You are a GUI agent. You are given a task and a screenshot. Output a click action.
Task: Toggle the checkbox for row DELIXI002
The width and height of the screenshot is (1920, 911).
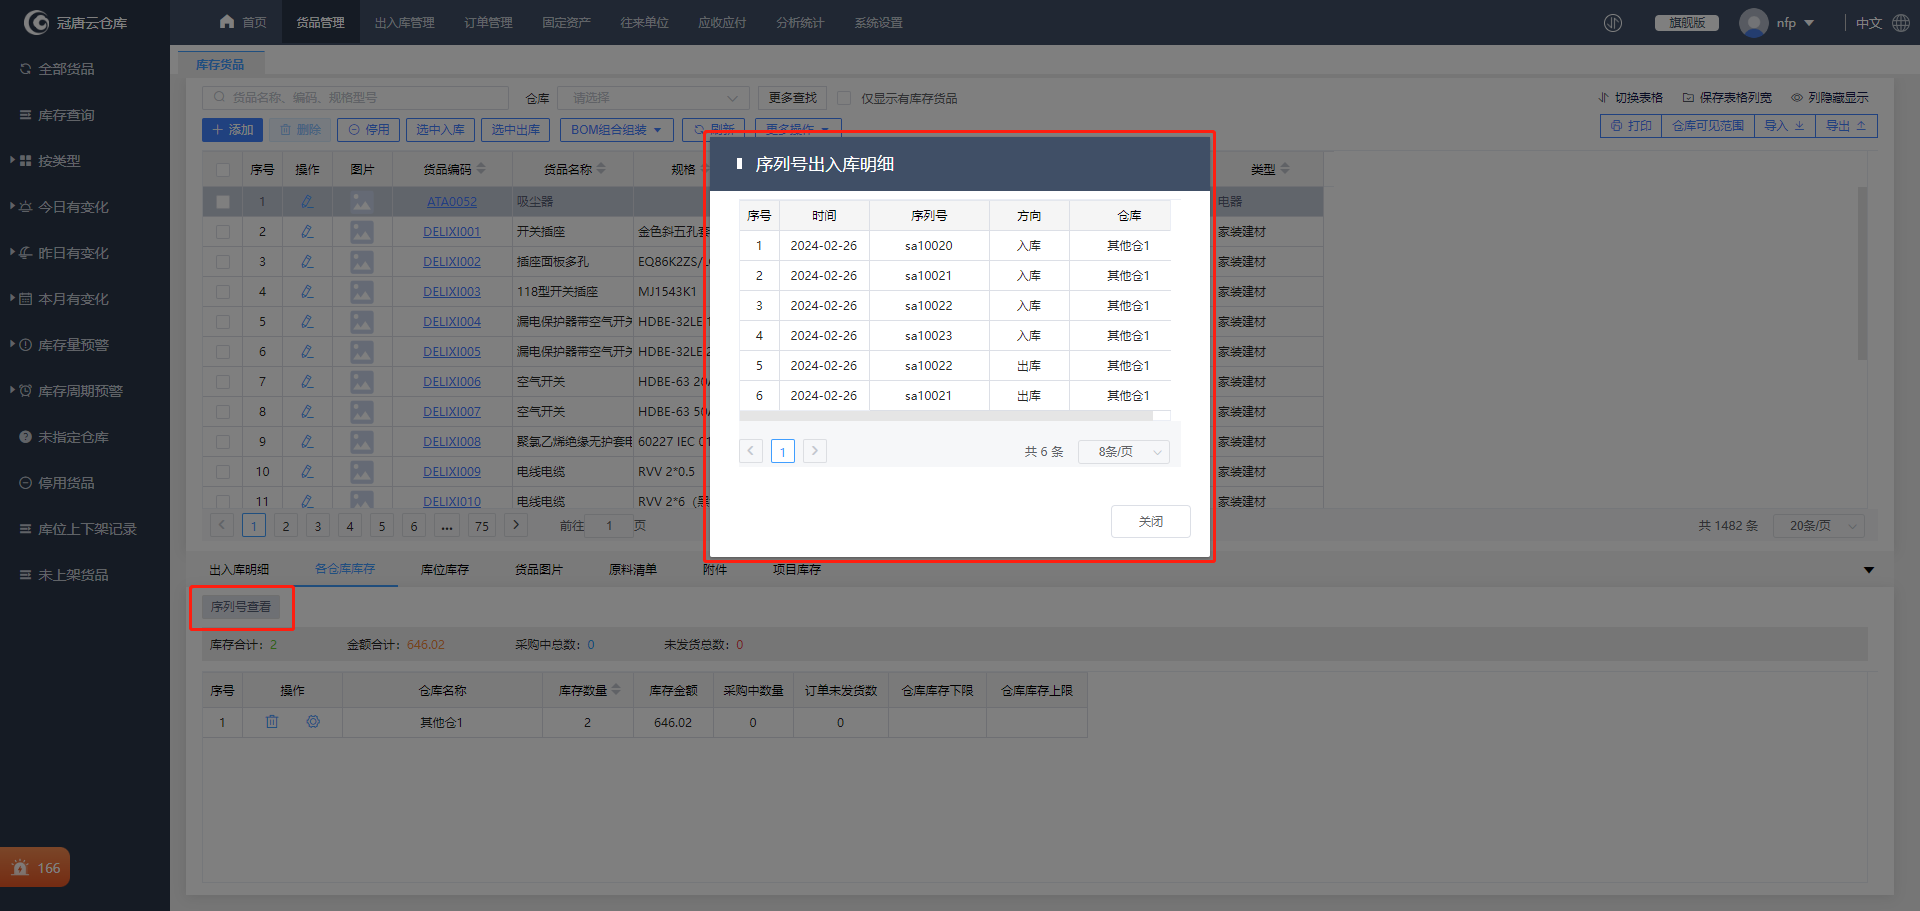(x=223, y=261)
